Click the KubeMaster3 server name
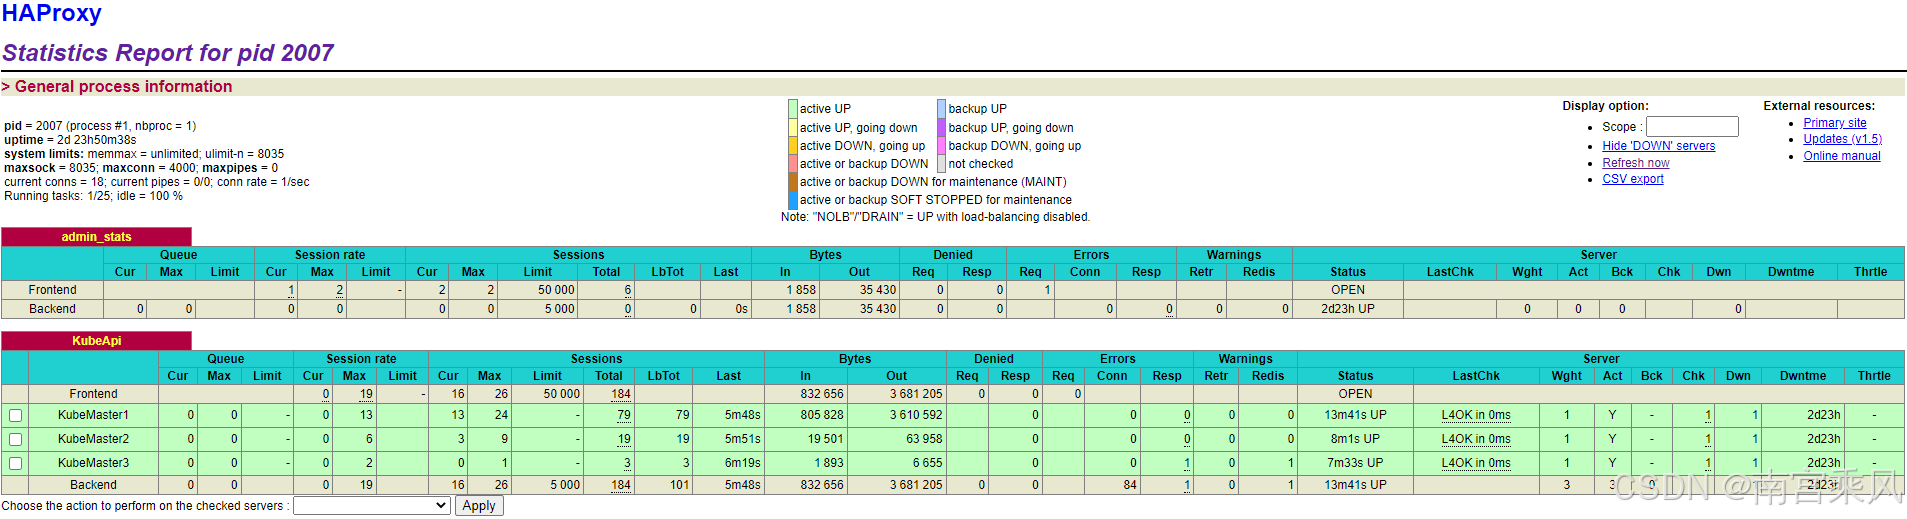The height and width of the screenshot is (519, 1907). pos(93,463)
